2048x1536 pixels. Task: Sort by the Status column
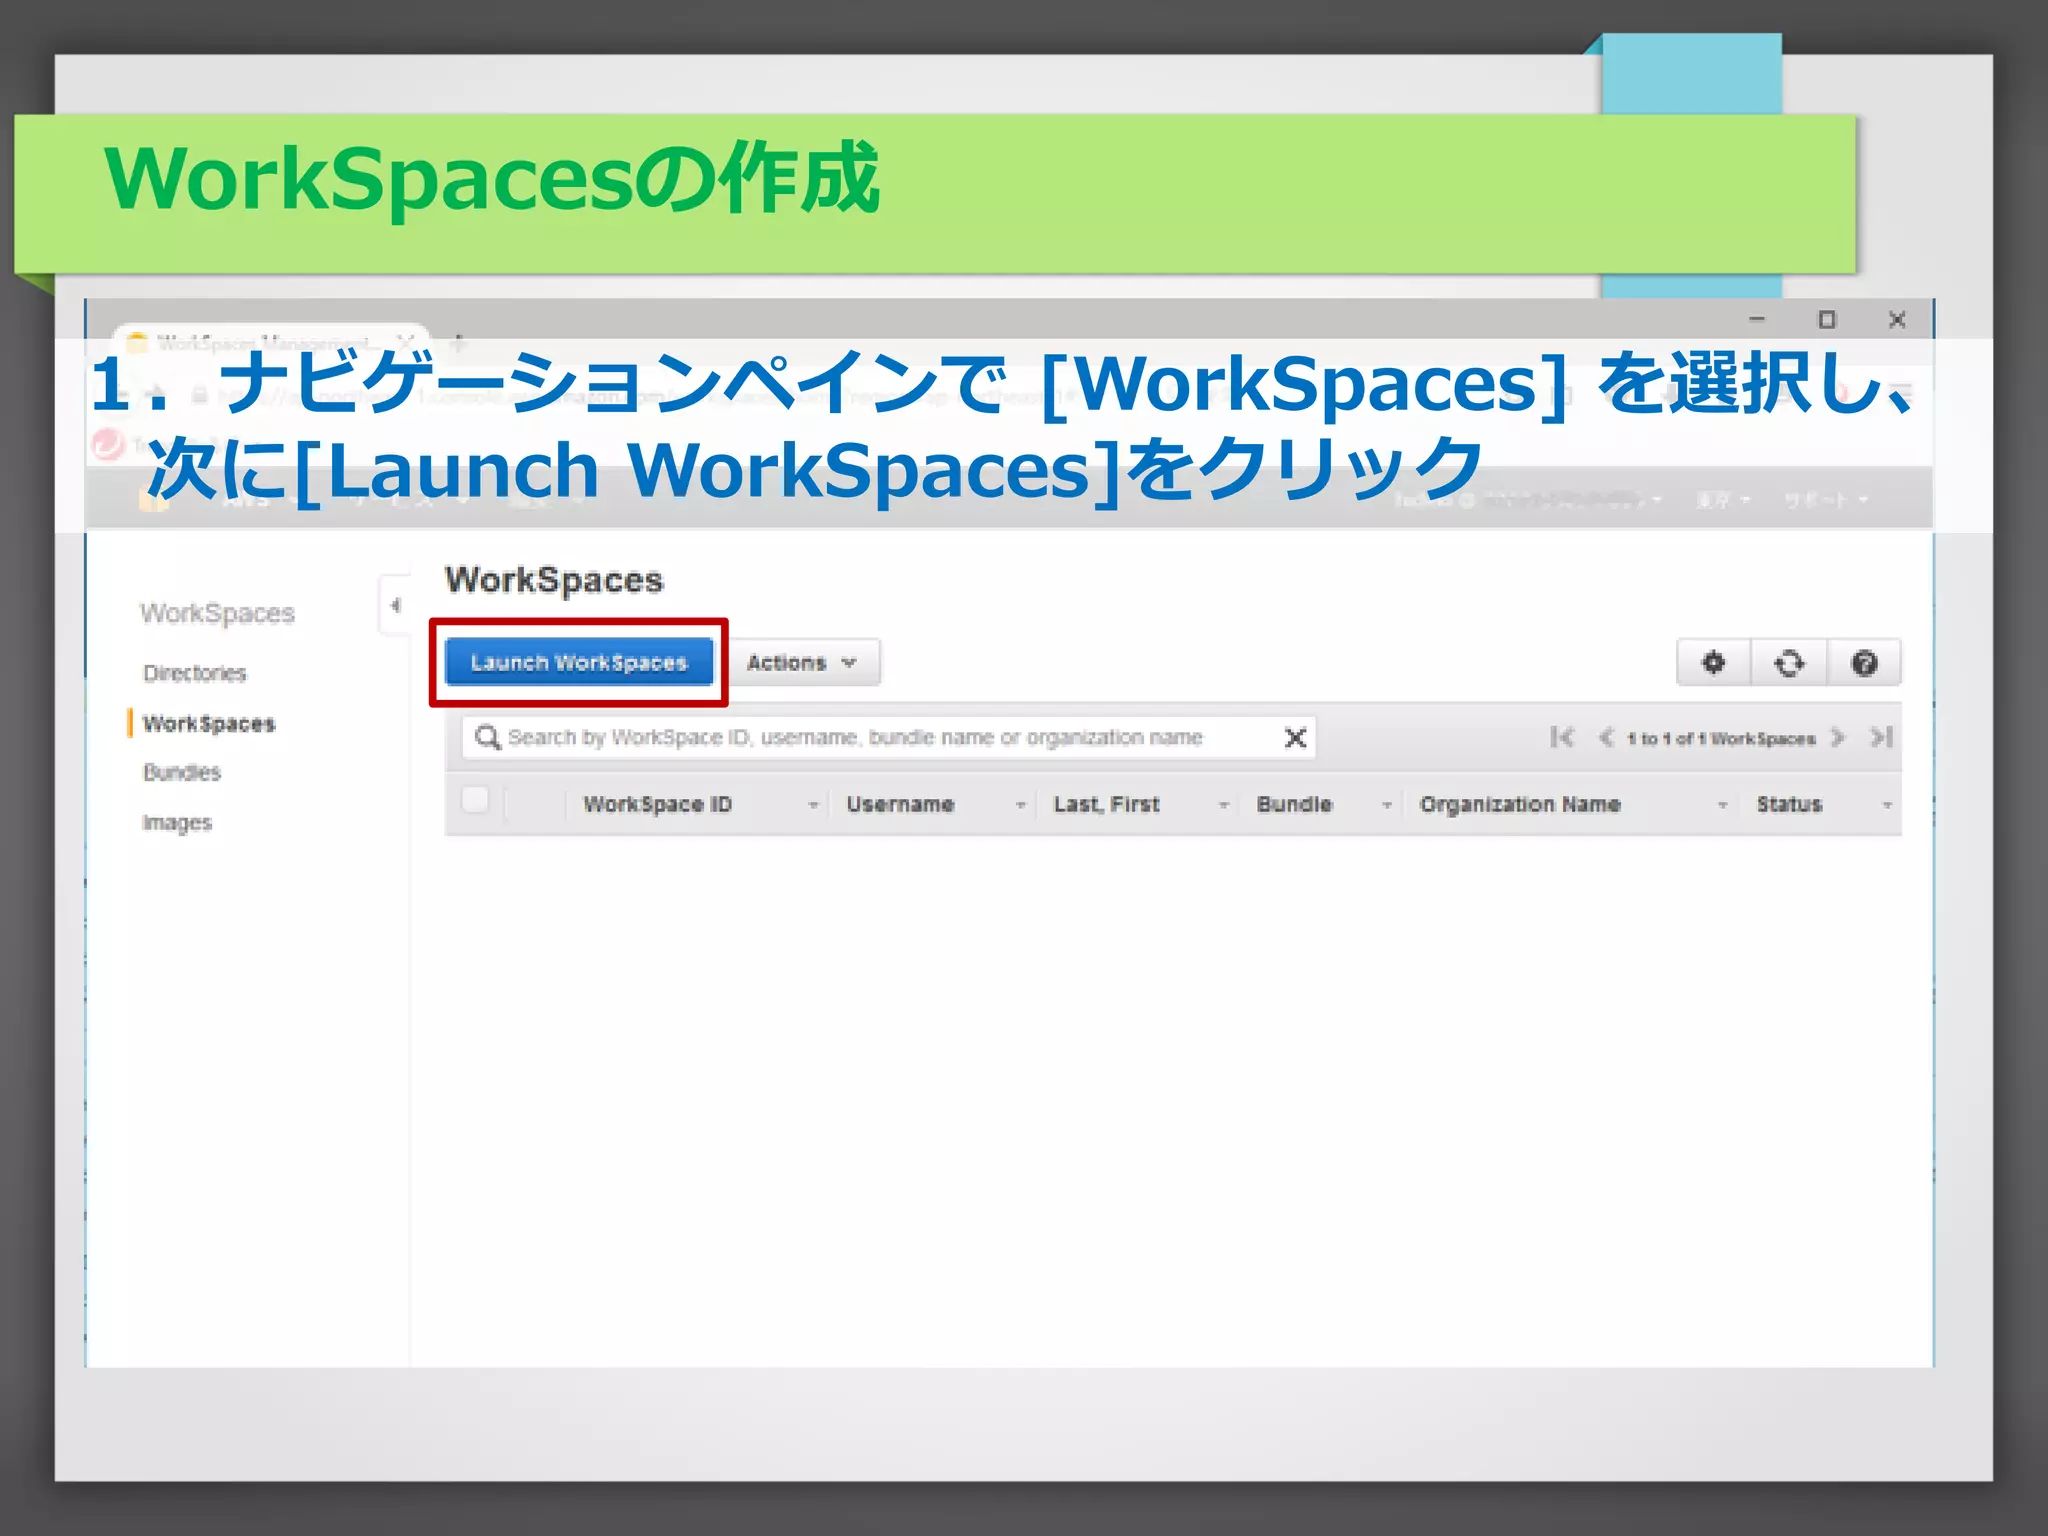pyautogui.click(x=1789, y=804)
